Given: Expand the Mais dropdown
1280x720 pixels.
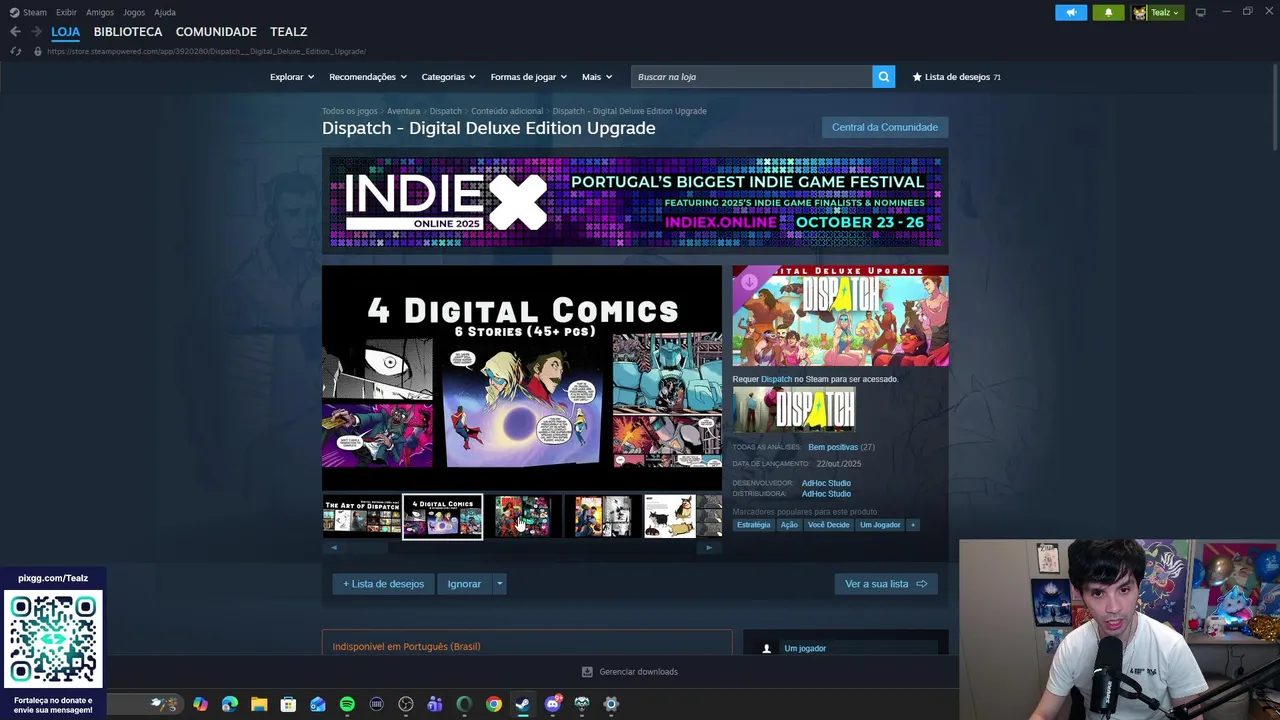Looking at the screenshot, I should coord(597,77).
